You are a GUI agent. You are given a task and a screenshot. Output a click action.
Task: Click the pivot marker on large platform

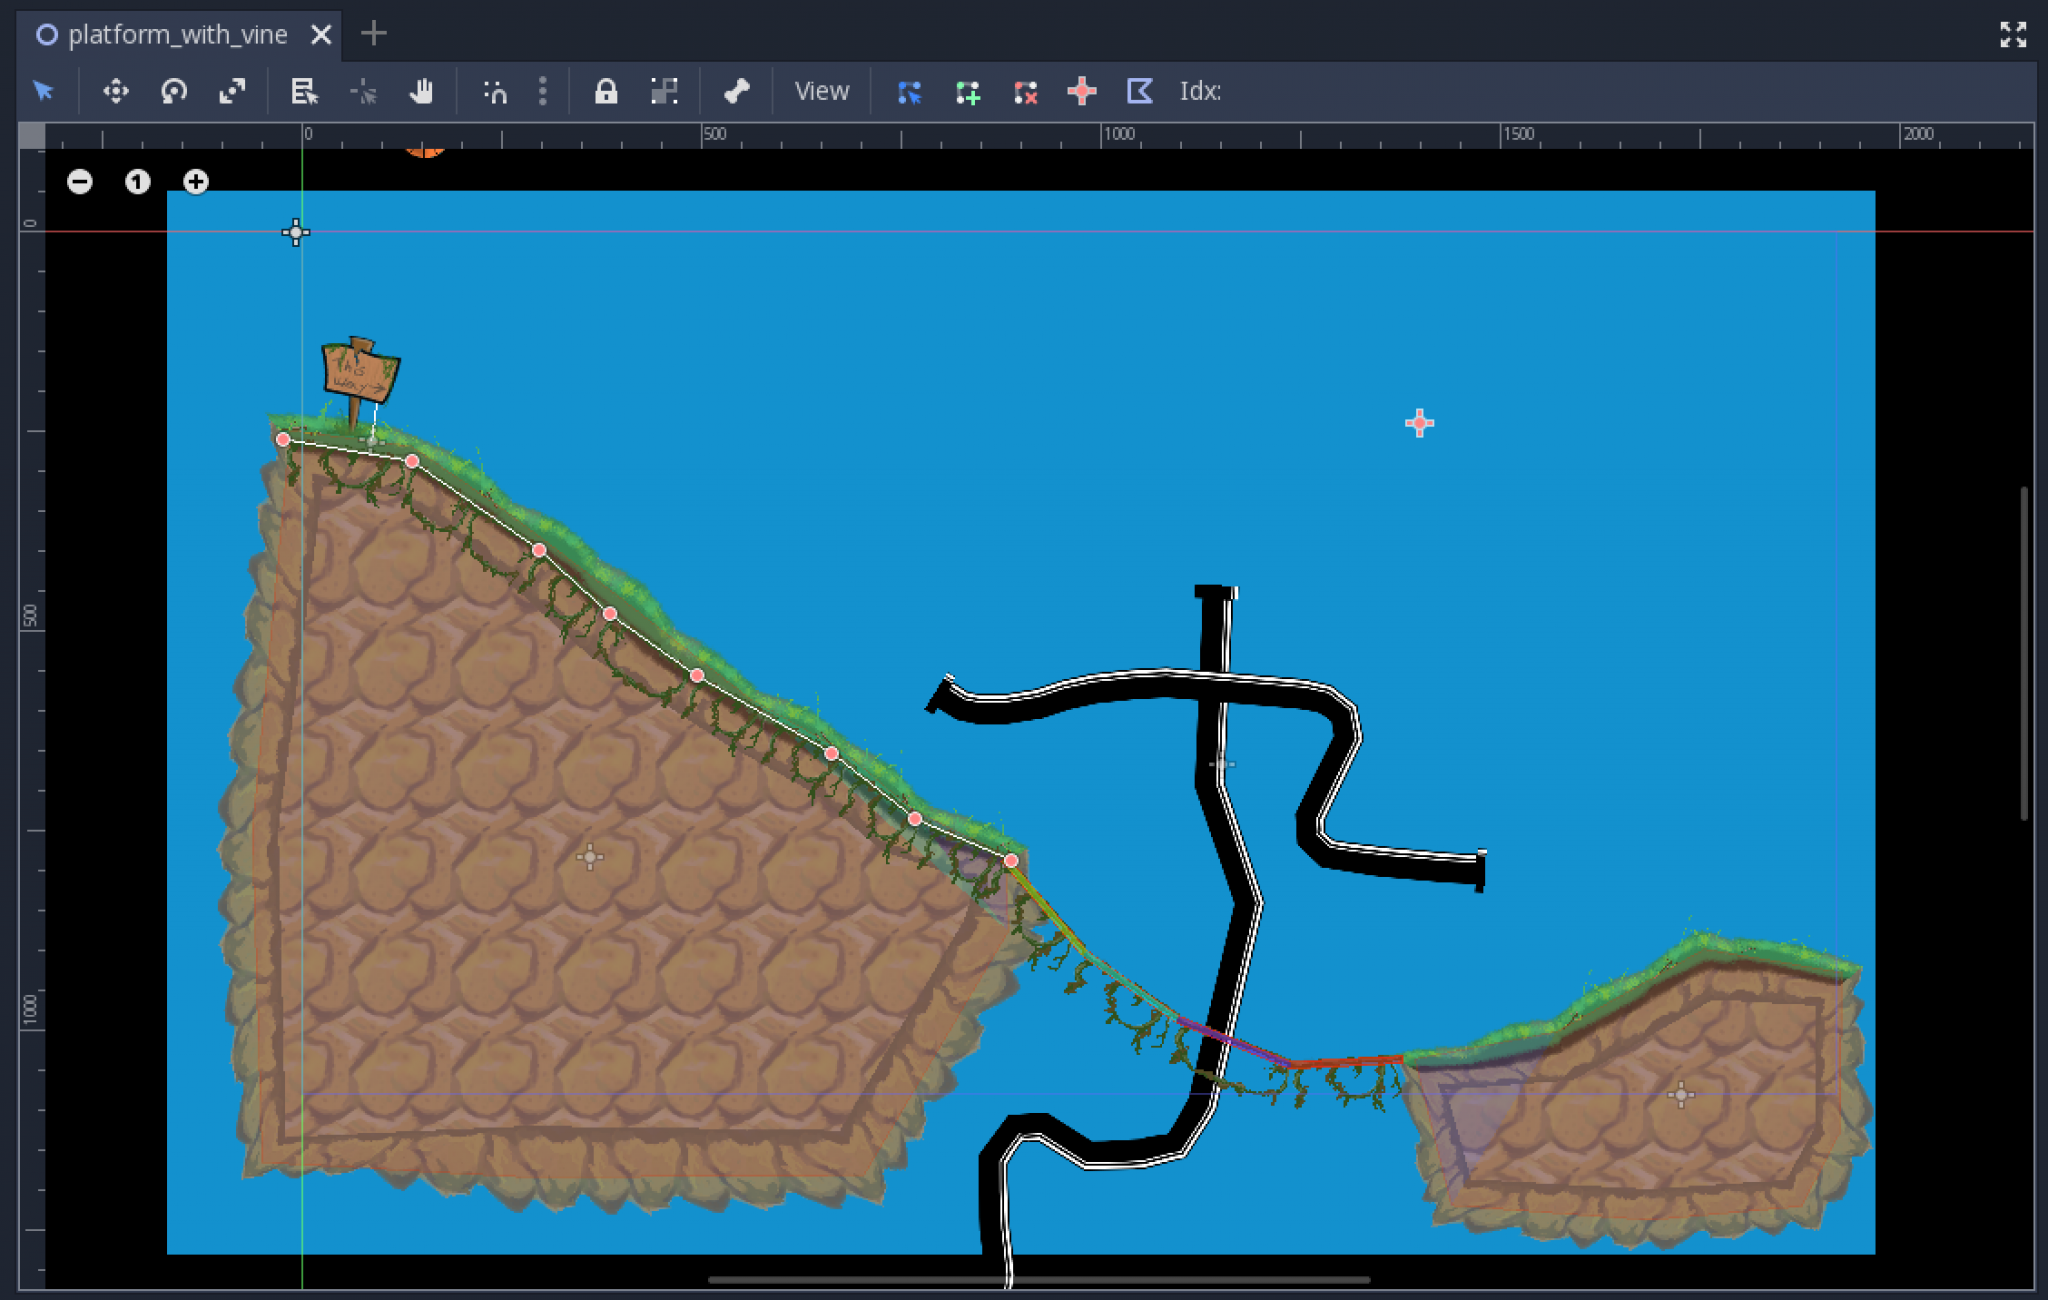[x=590, y=857]
